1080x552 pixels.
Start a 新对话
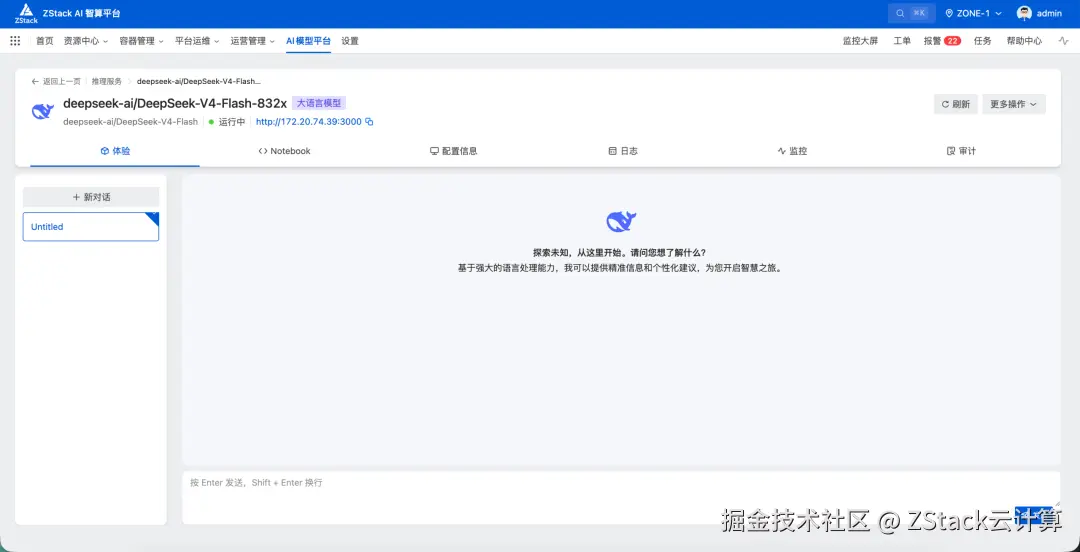point(91,197)
